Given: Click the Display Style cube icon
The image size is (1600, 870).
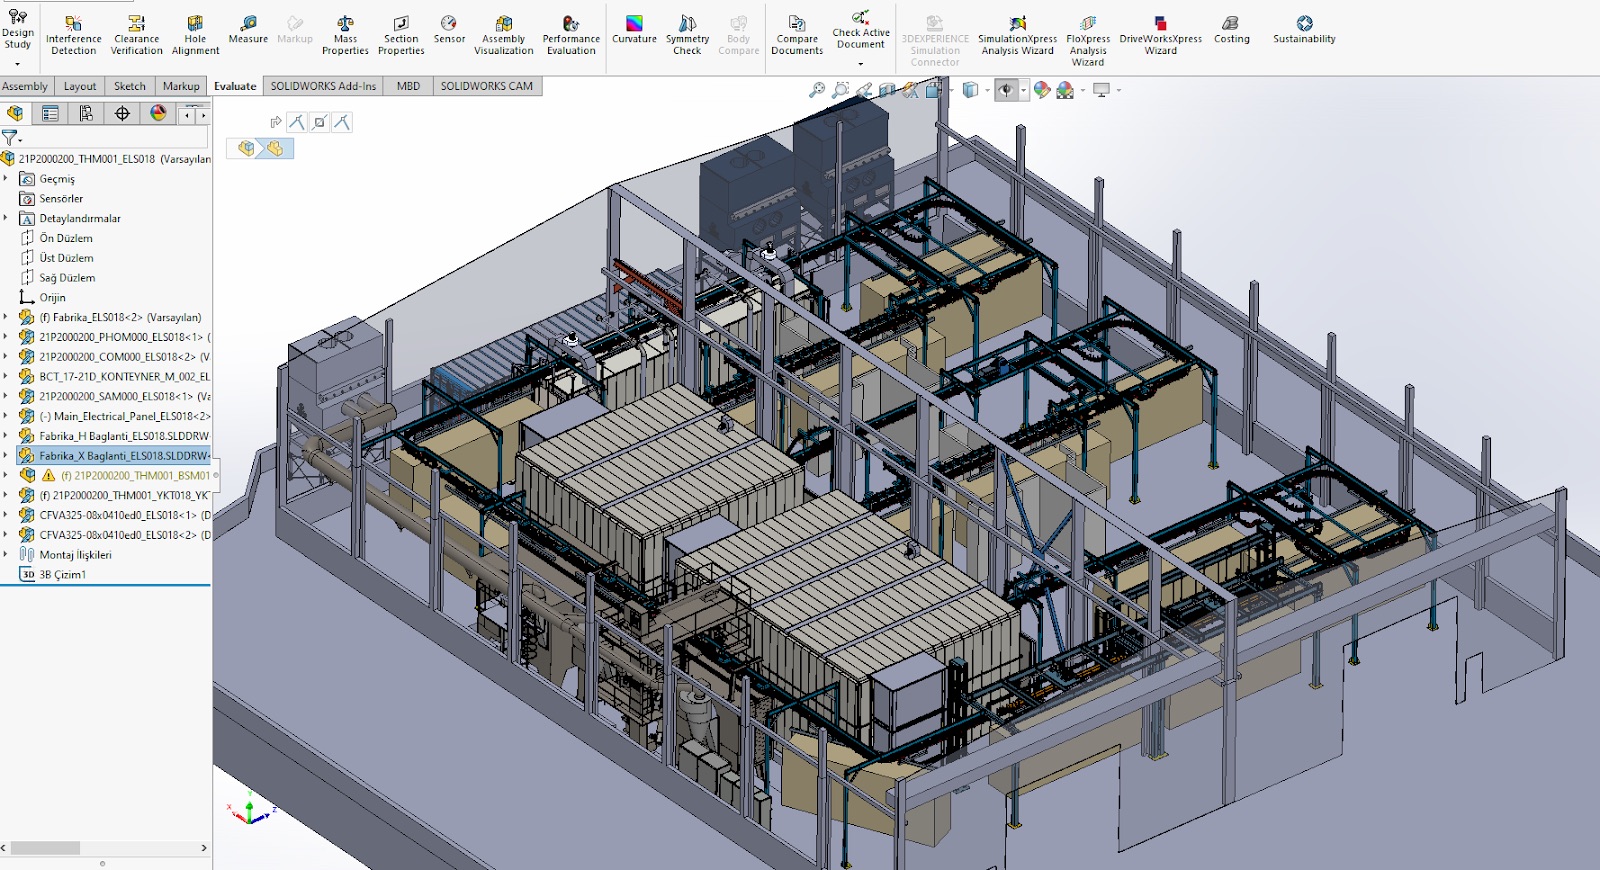Looking at the screenshot, I should (x=969, y=90).
